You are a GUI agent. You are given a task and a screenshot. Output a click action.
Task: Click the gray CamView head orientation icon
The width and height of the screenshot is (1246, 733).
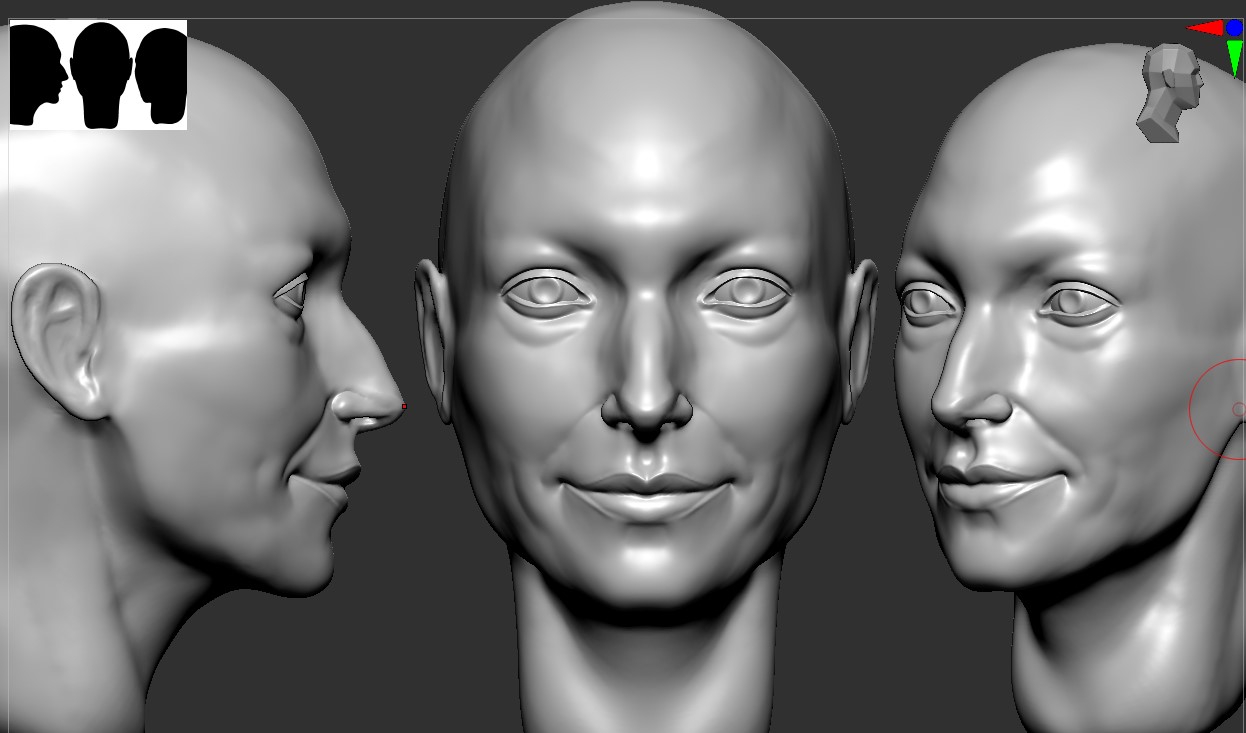pos(1169,93)
